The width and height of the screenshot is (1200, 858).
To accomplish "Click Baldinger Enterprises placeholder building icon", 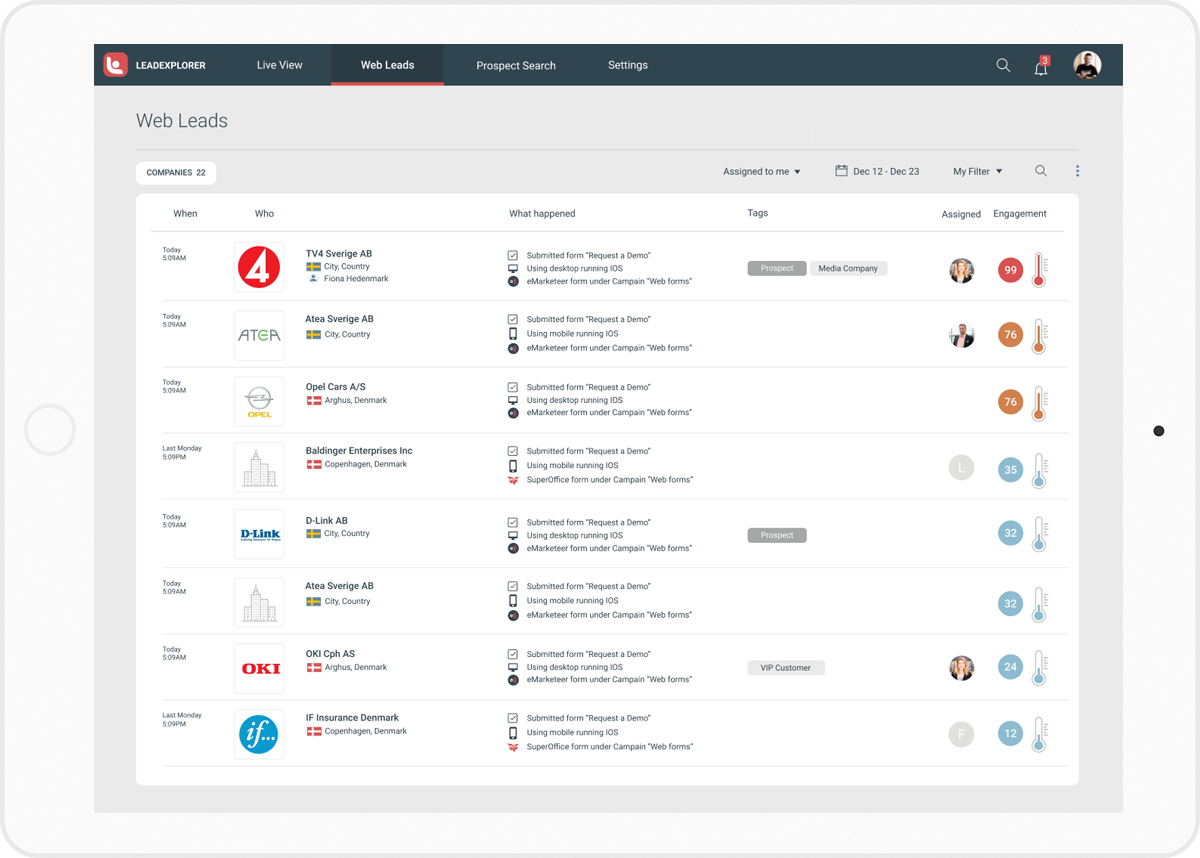I will tap(259, 468).
